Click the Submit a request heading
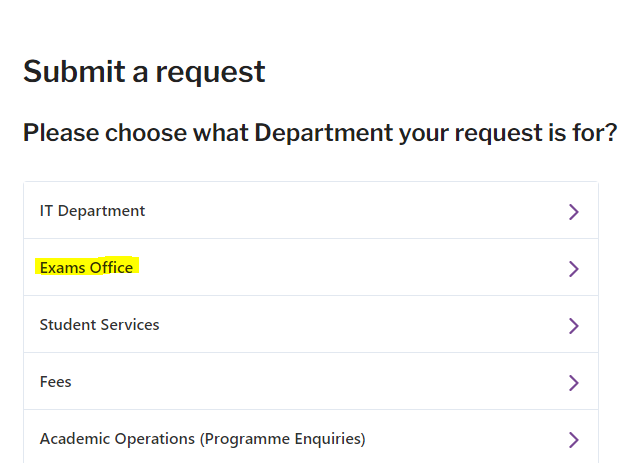 point(144,72)
